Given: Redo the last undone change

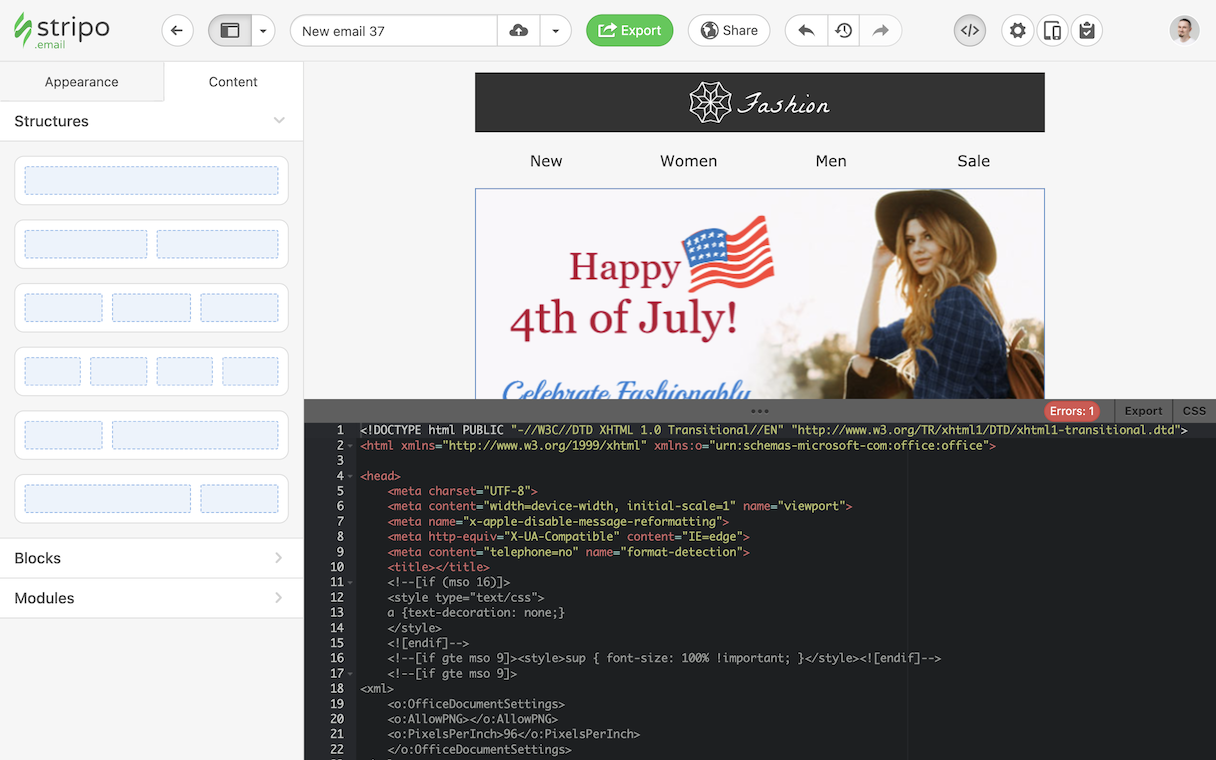Looking at the screenshot, I should tap(881, 31).
